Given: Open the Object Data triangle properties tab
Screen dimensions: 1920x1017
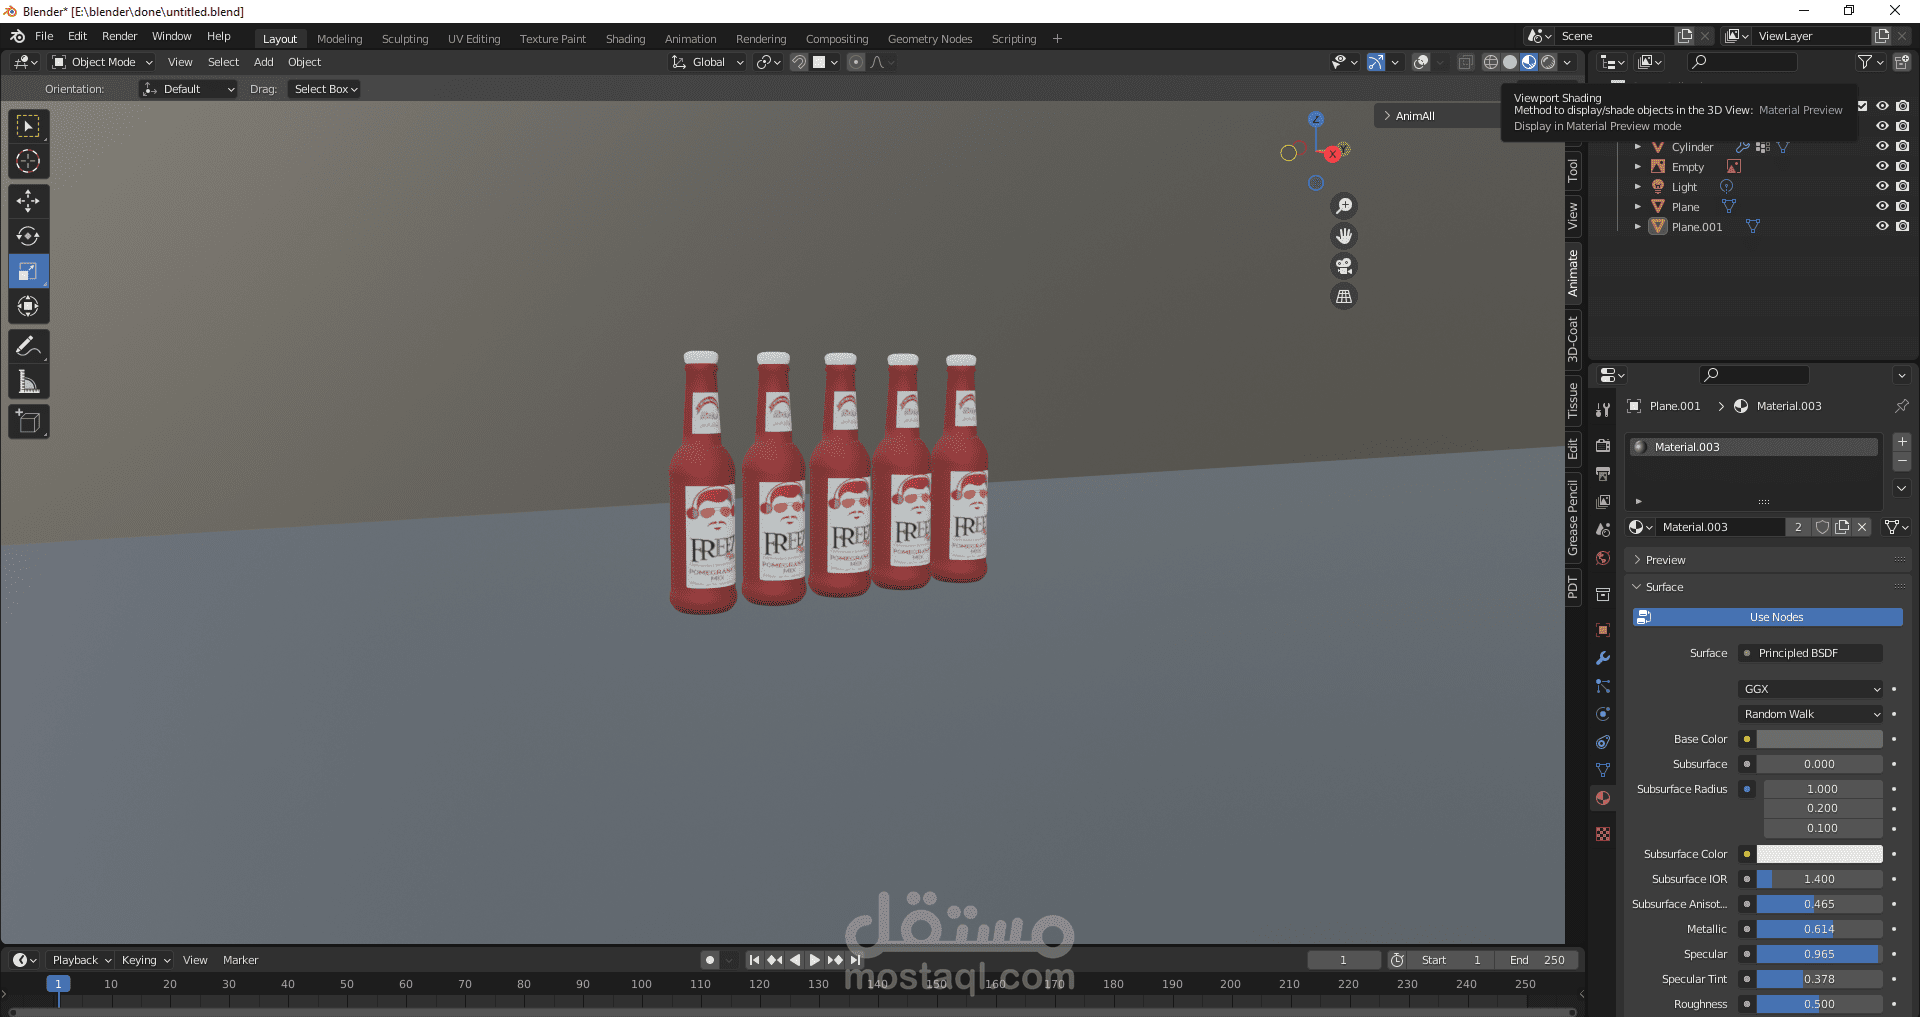Looking at the screenshot, I should (x=1603, y=770).
